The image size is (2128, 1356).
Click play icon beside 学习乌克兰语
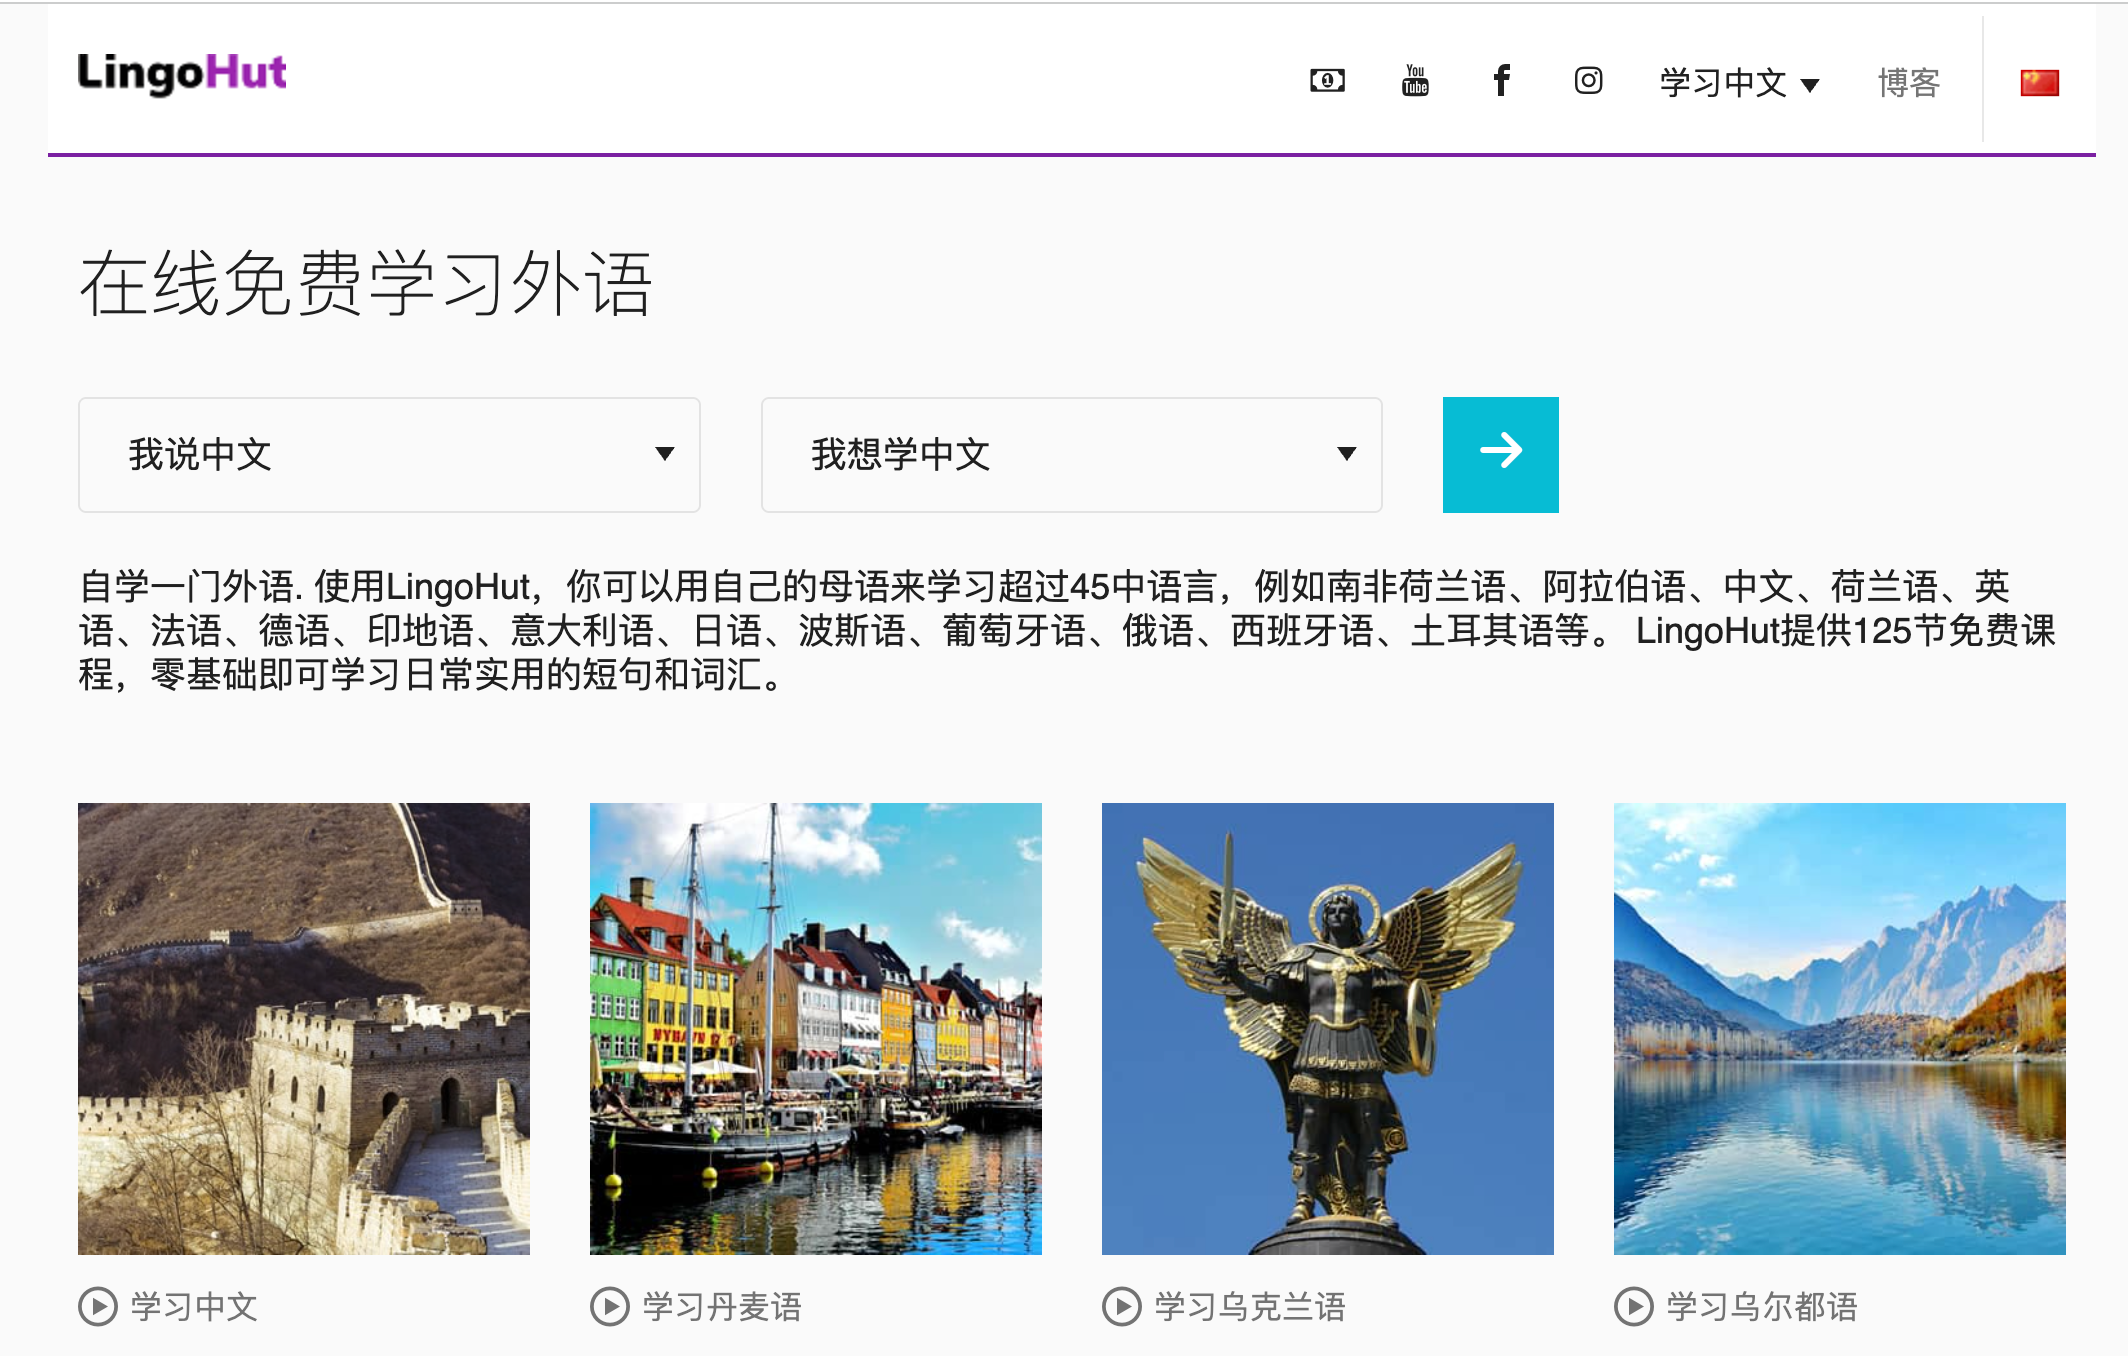click(x=1122, y=1306)
